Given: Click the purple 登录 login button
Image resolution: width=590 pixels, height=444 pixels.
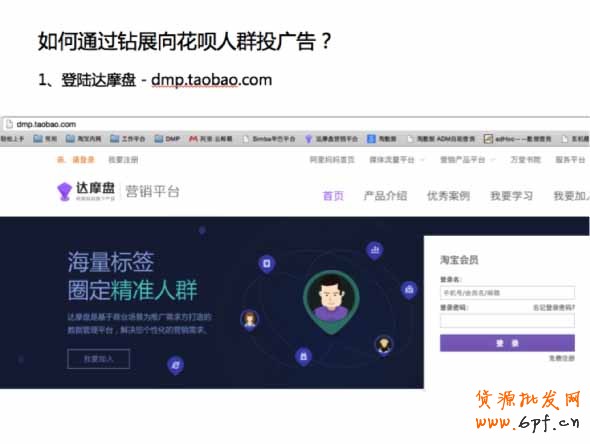Looking at the screenshot, I should coord(507,343).
